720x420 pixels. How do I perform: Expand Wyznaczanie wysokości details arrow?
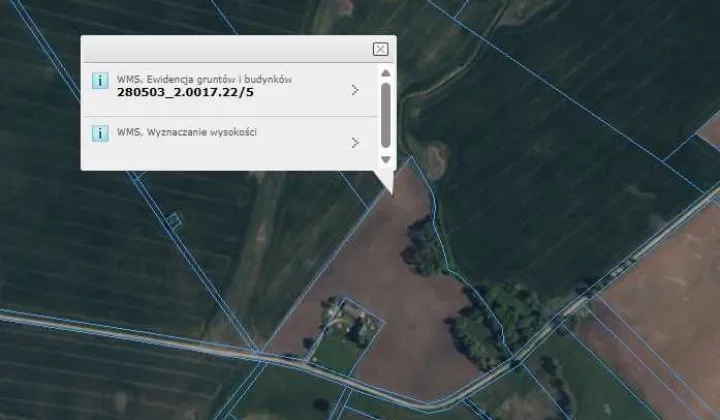pos(355,143)
